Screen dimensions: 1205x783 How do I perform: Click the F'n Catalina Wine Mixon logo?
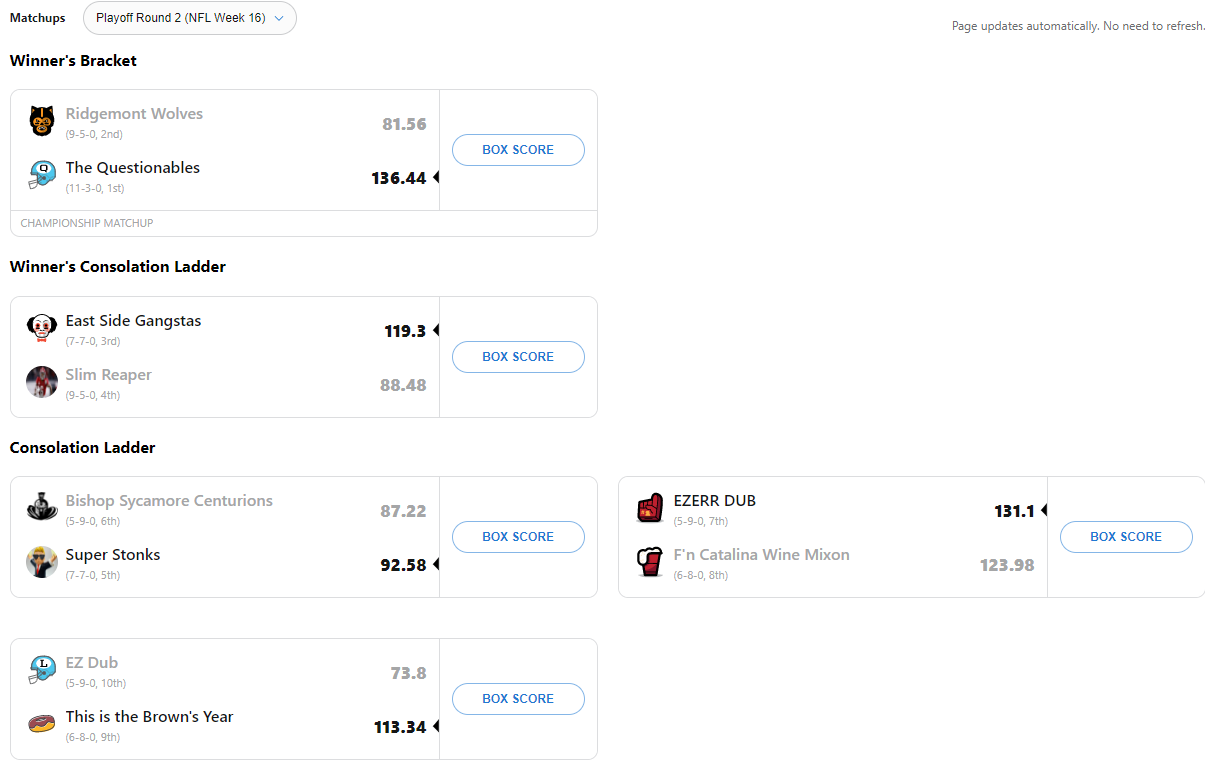[x=650, y=562]
